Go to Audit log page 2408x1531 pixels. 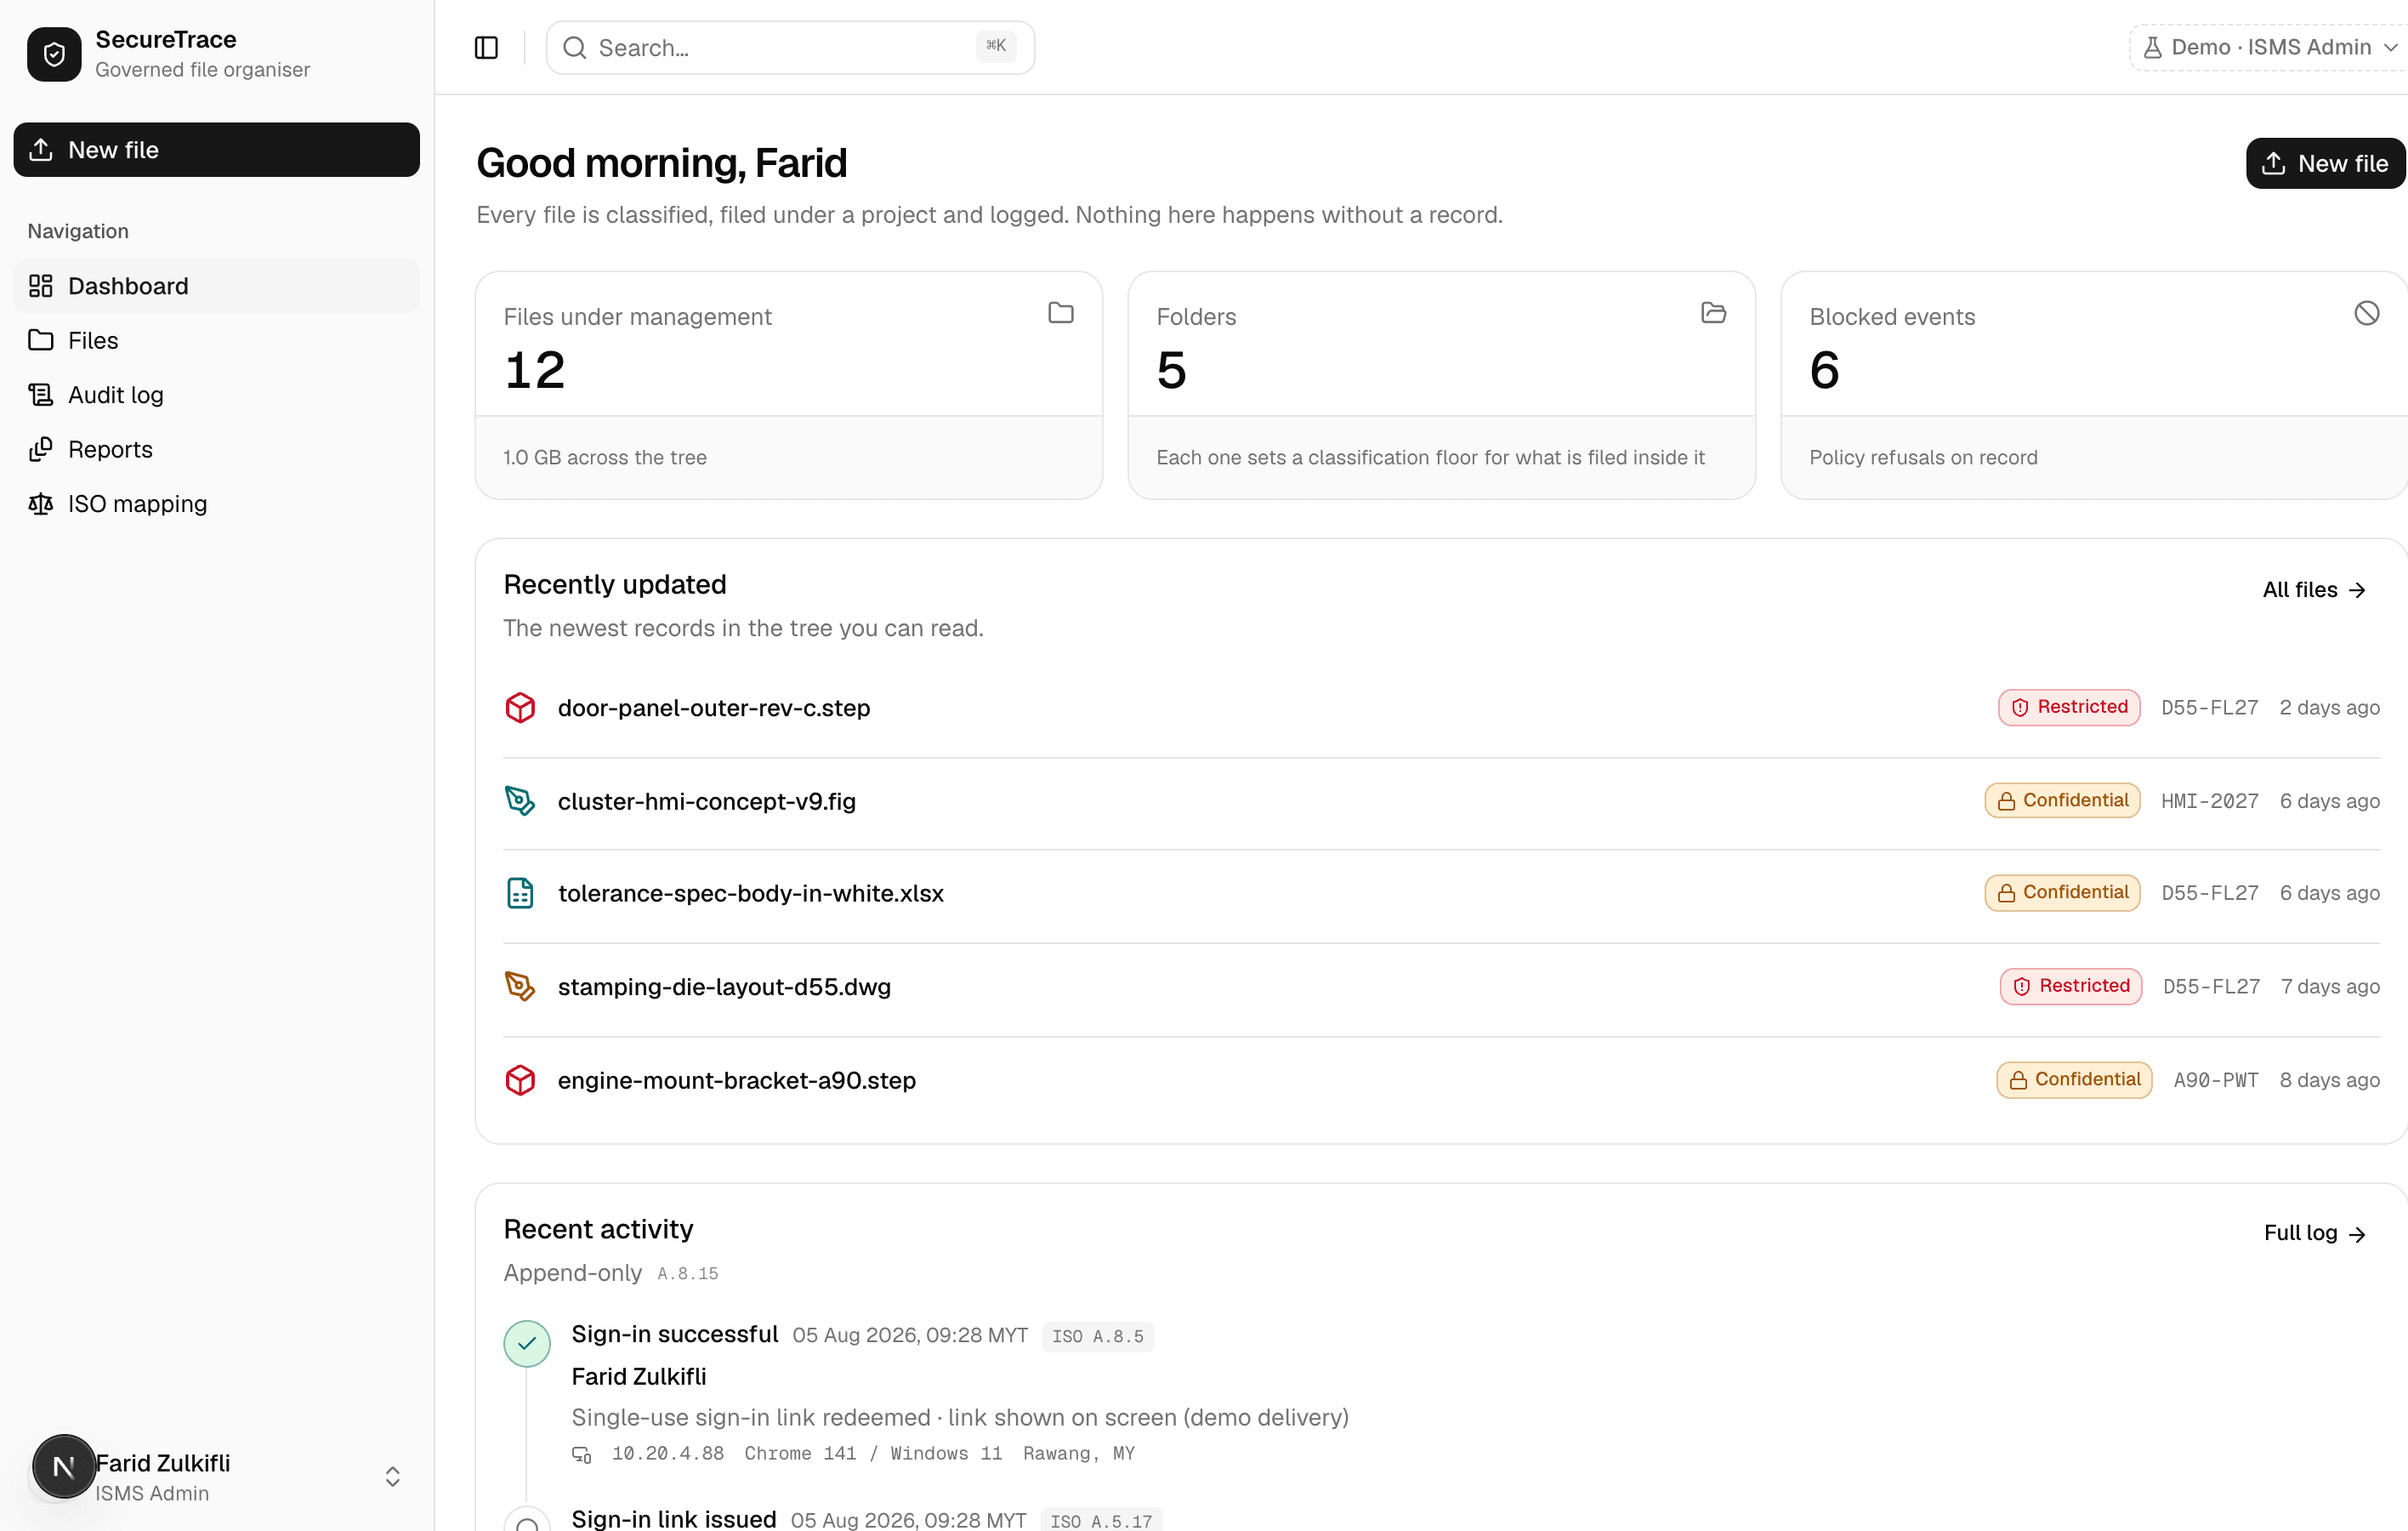[217, 395]
